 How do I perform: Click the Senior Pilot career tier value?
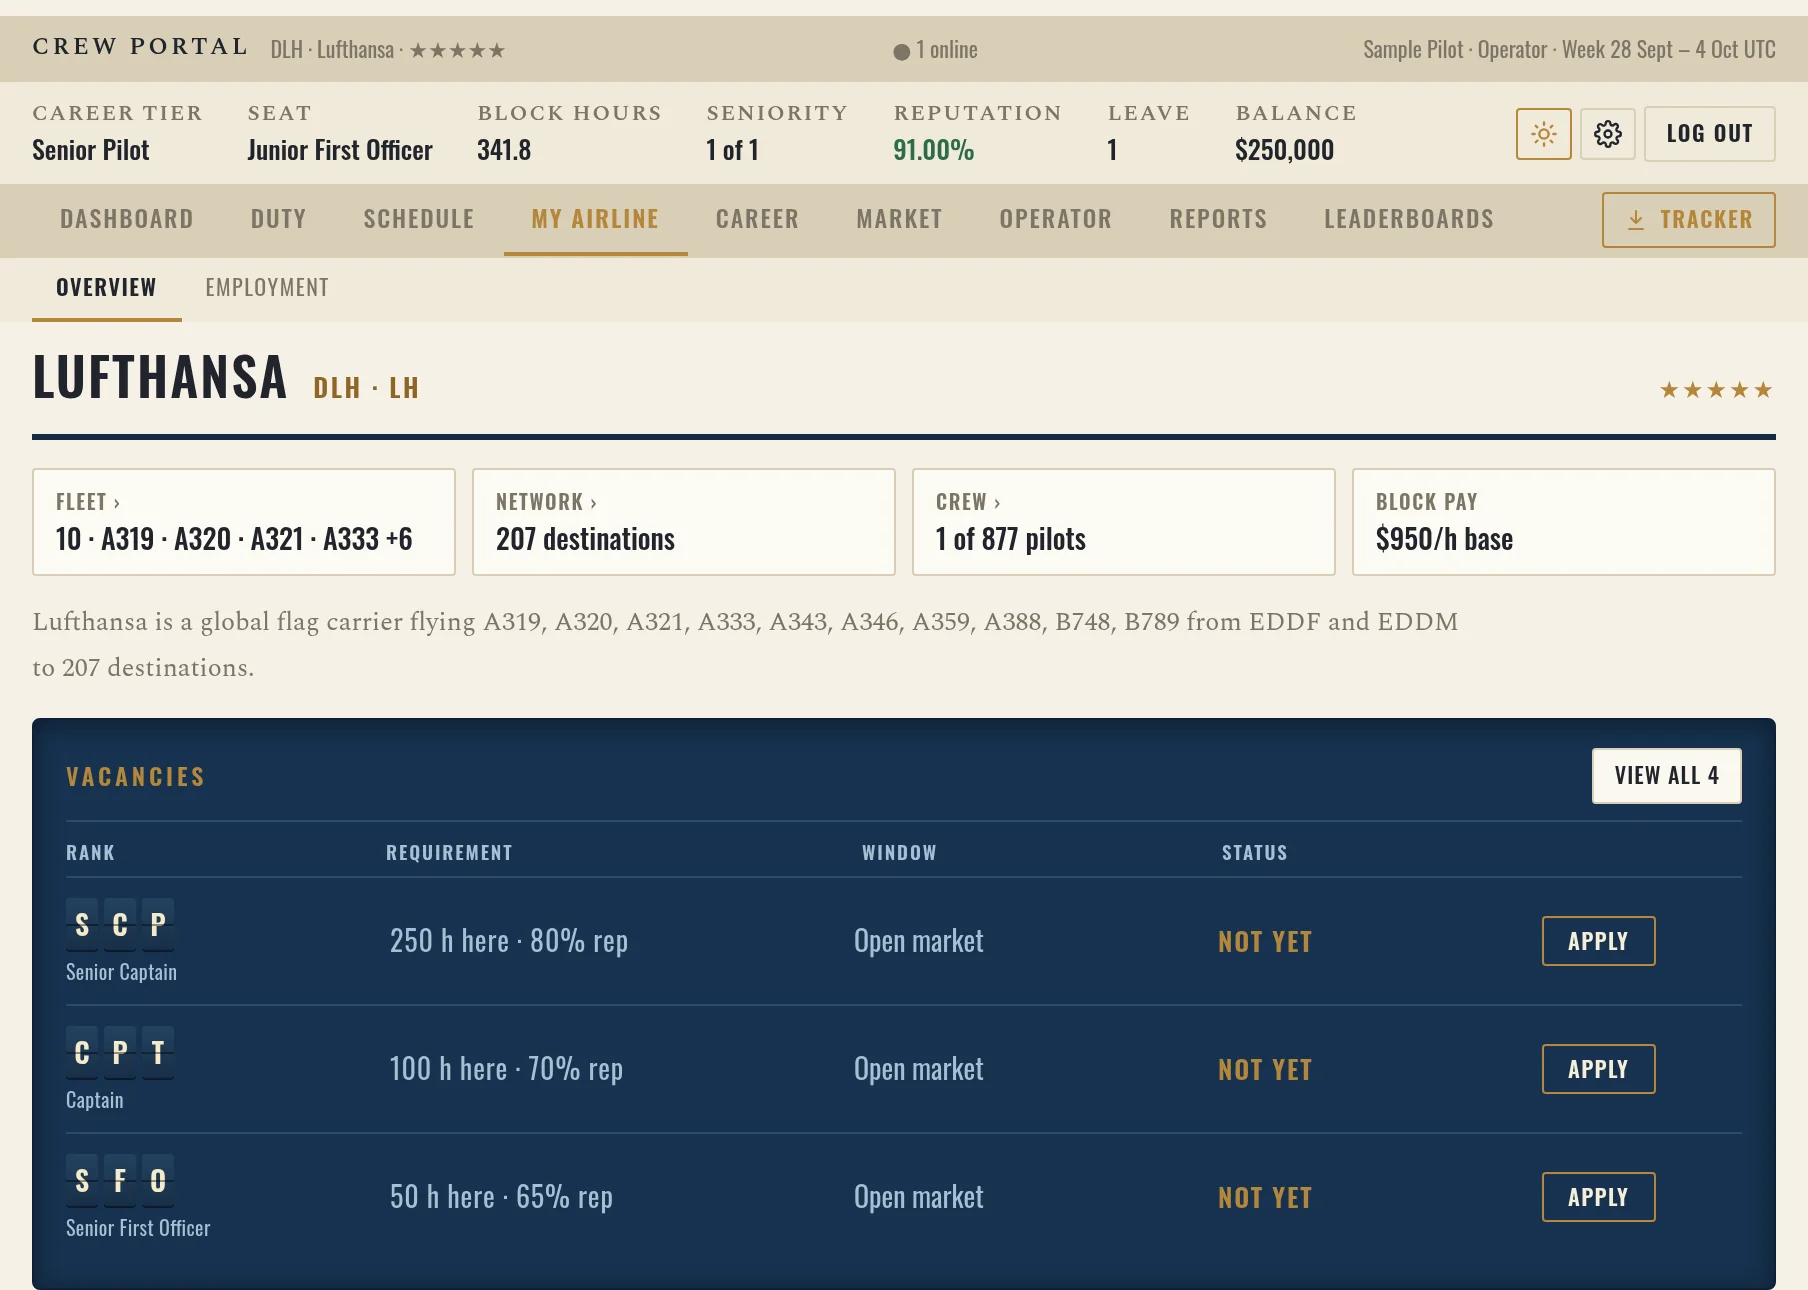[x=91, y=150]
